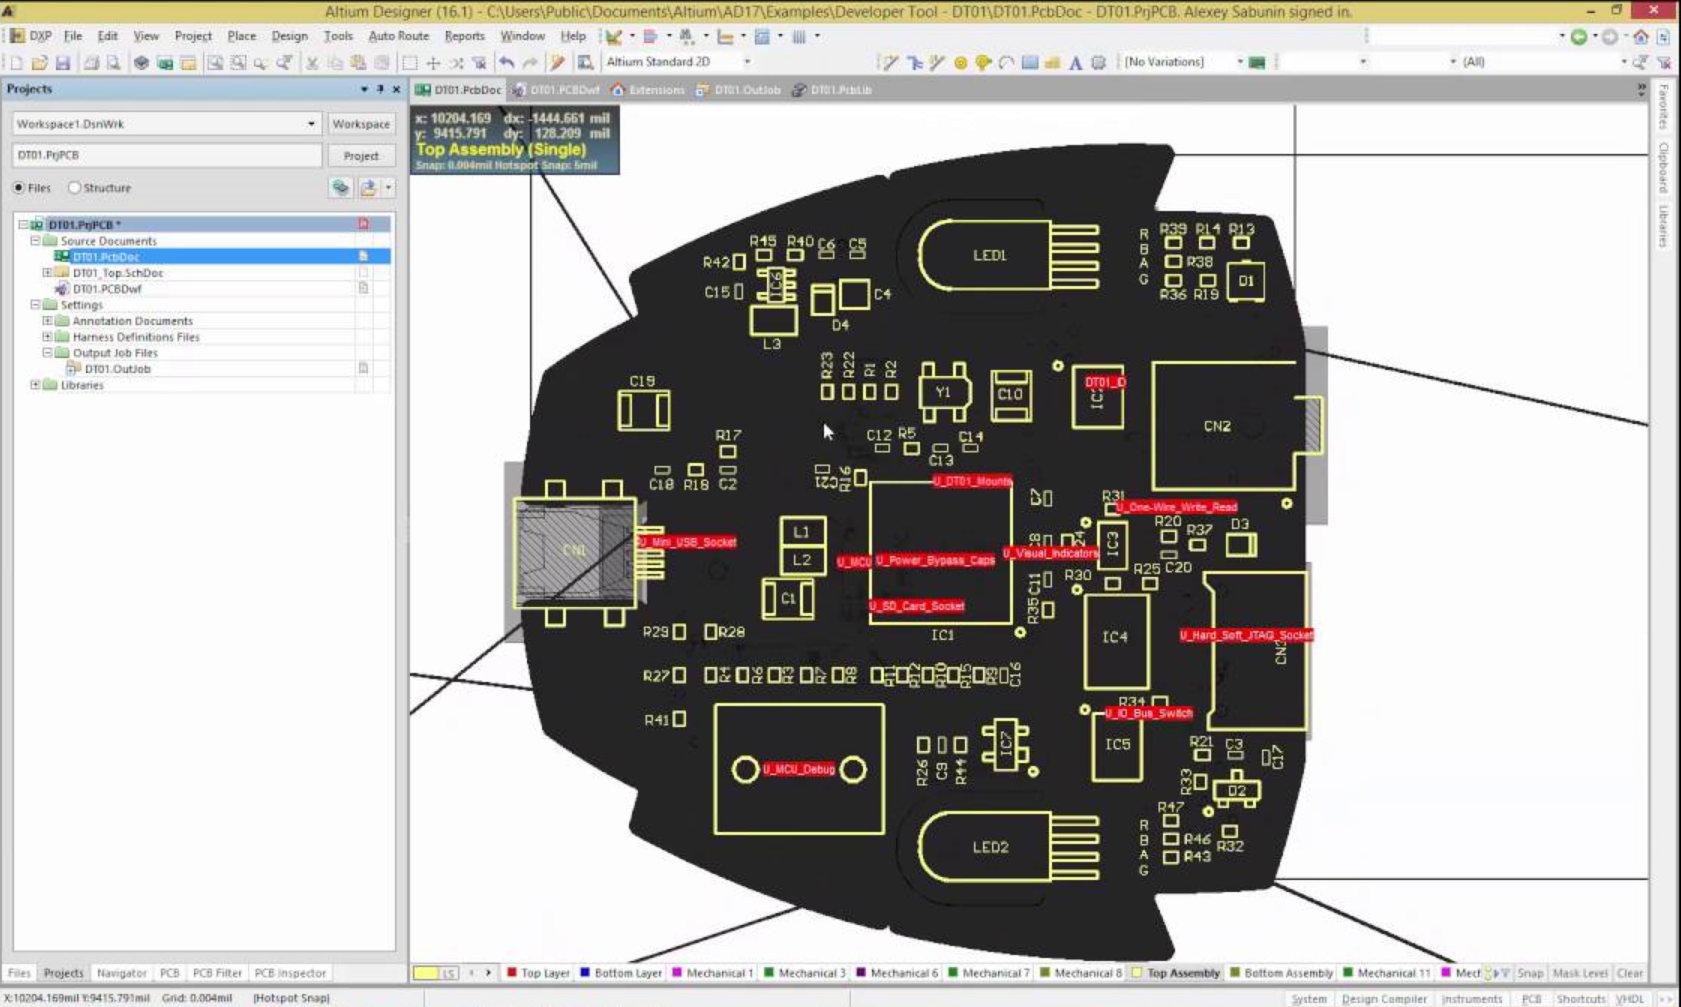Click the Print Preview icon

pyautogui.click(x=113, y=63)
